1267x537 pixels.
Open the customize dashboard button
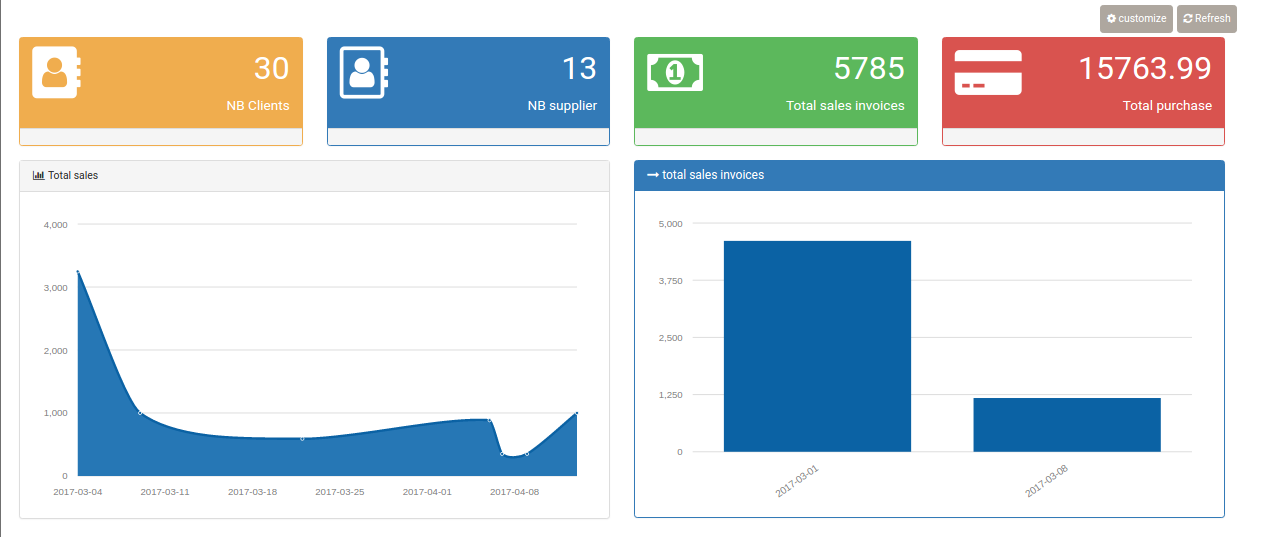[x=1136, y=19]
